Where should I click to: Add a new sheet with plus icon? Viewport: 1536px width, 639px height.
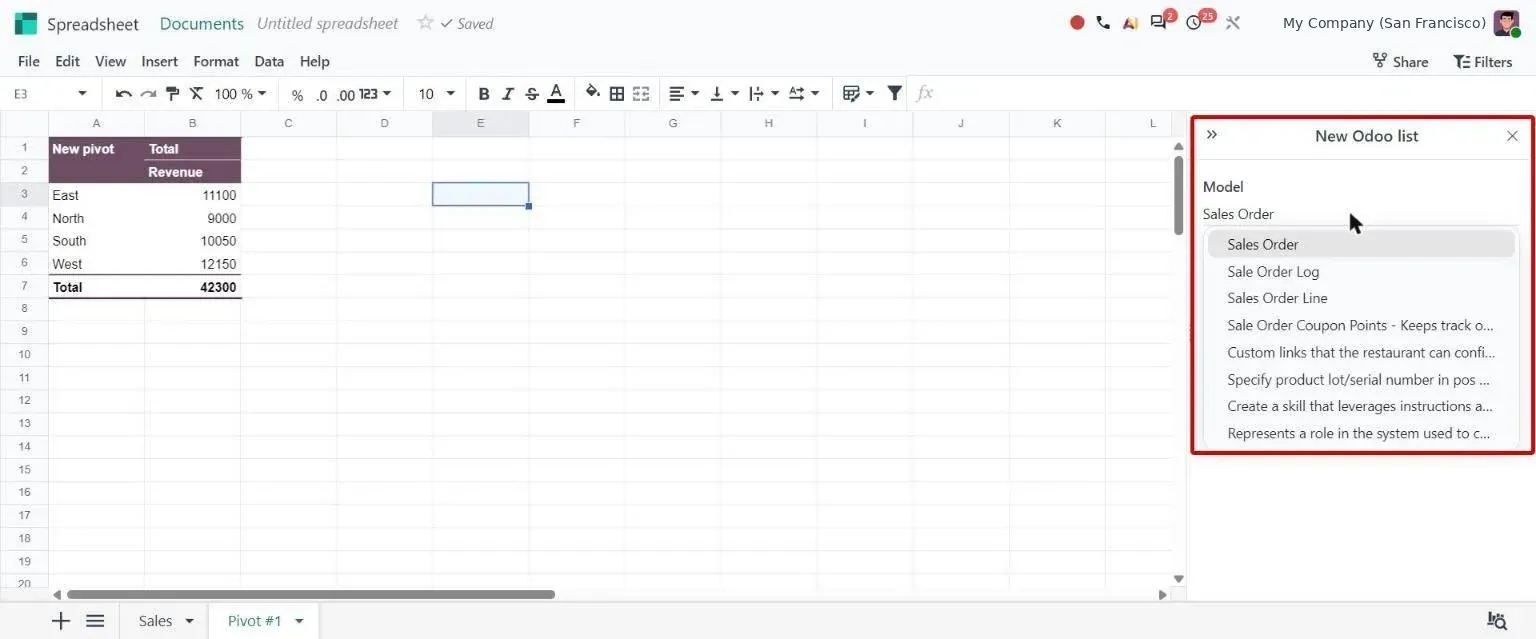61,621
